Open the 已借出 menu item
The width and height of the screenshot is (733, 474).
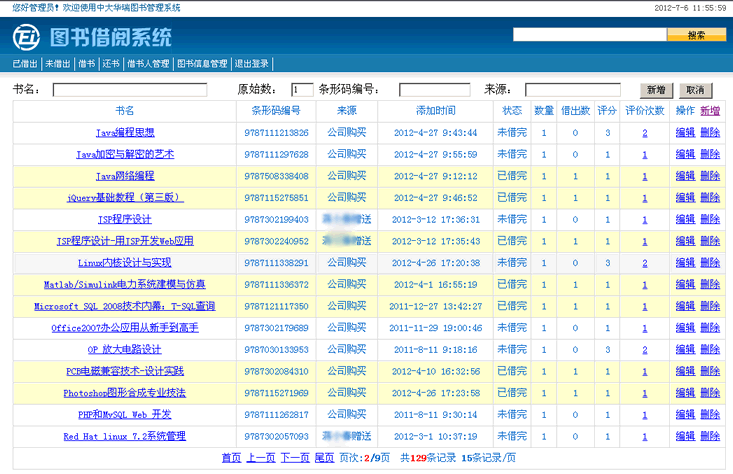click(25, 64)
